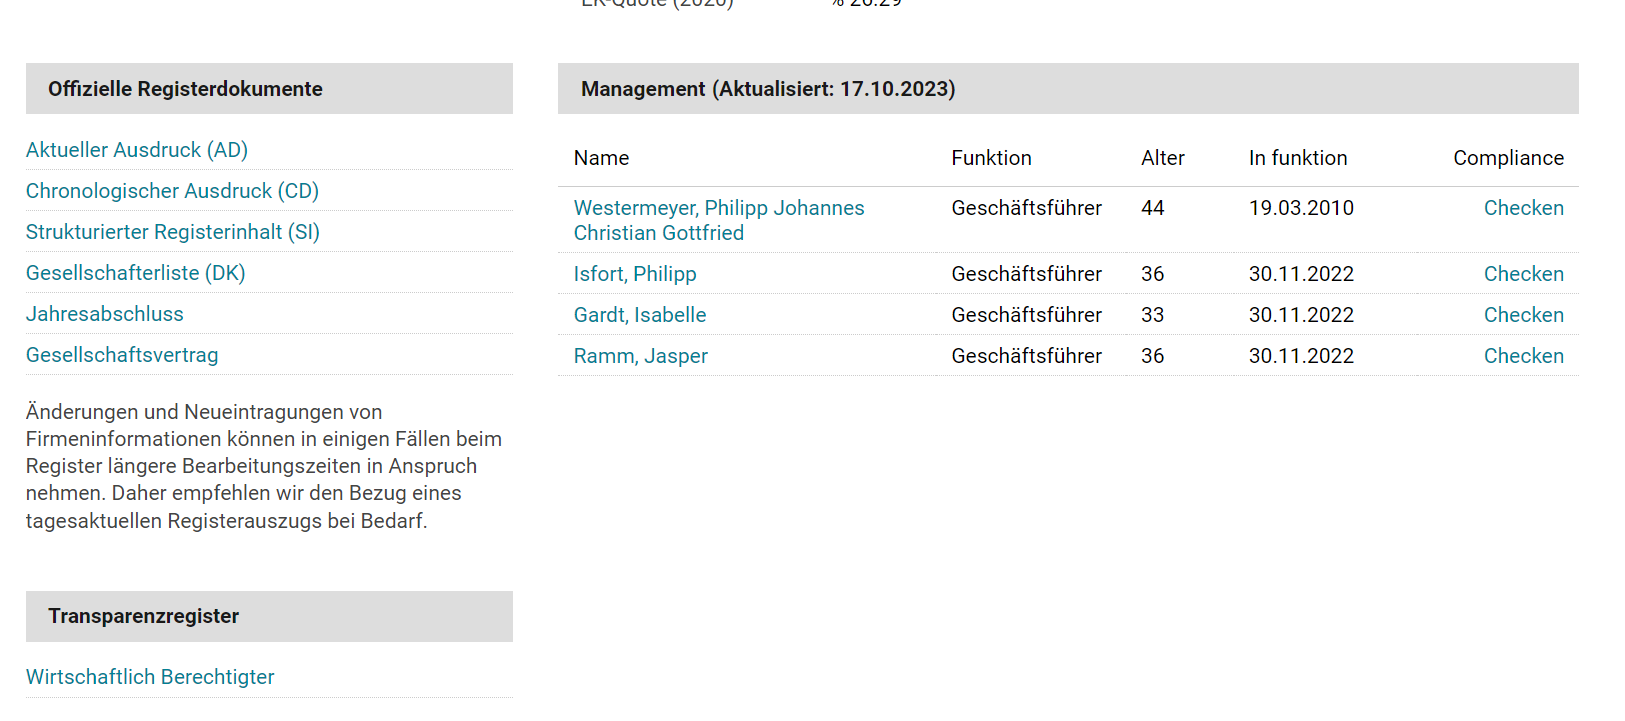1625x721 pixels.
Task: Click the Gesellschaftsvertrag link
Action: 122,355
